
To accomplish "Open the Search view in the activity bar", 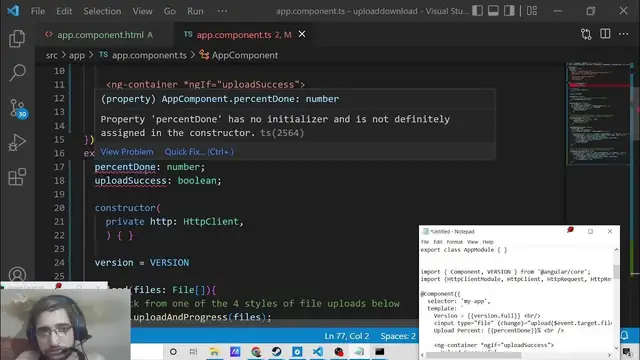I will tap(17, 73).
